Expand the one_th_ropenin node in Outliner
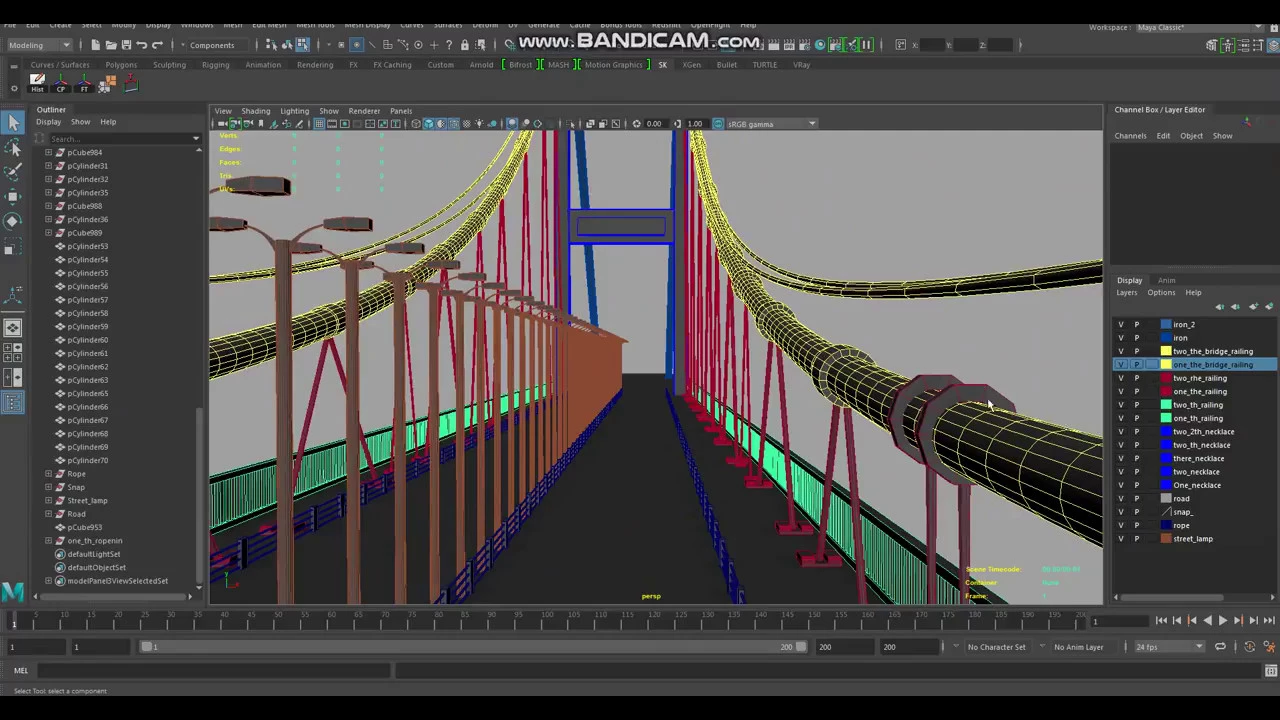 48,541
